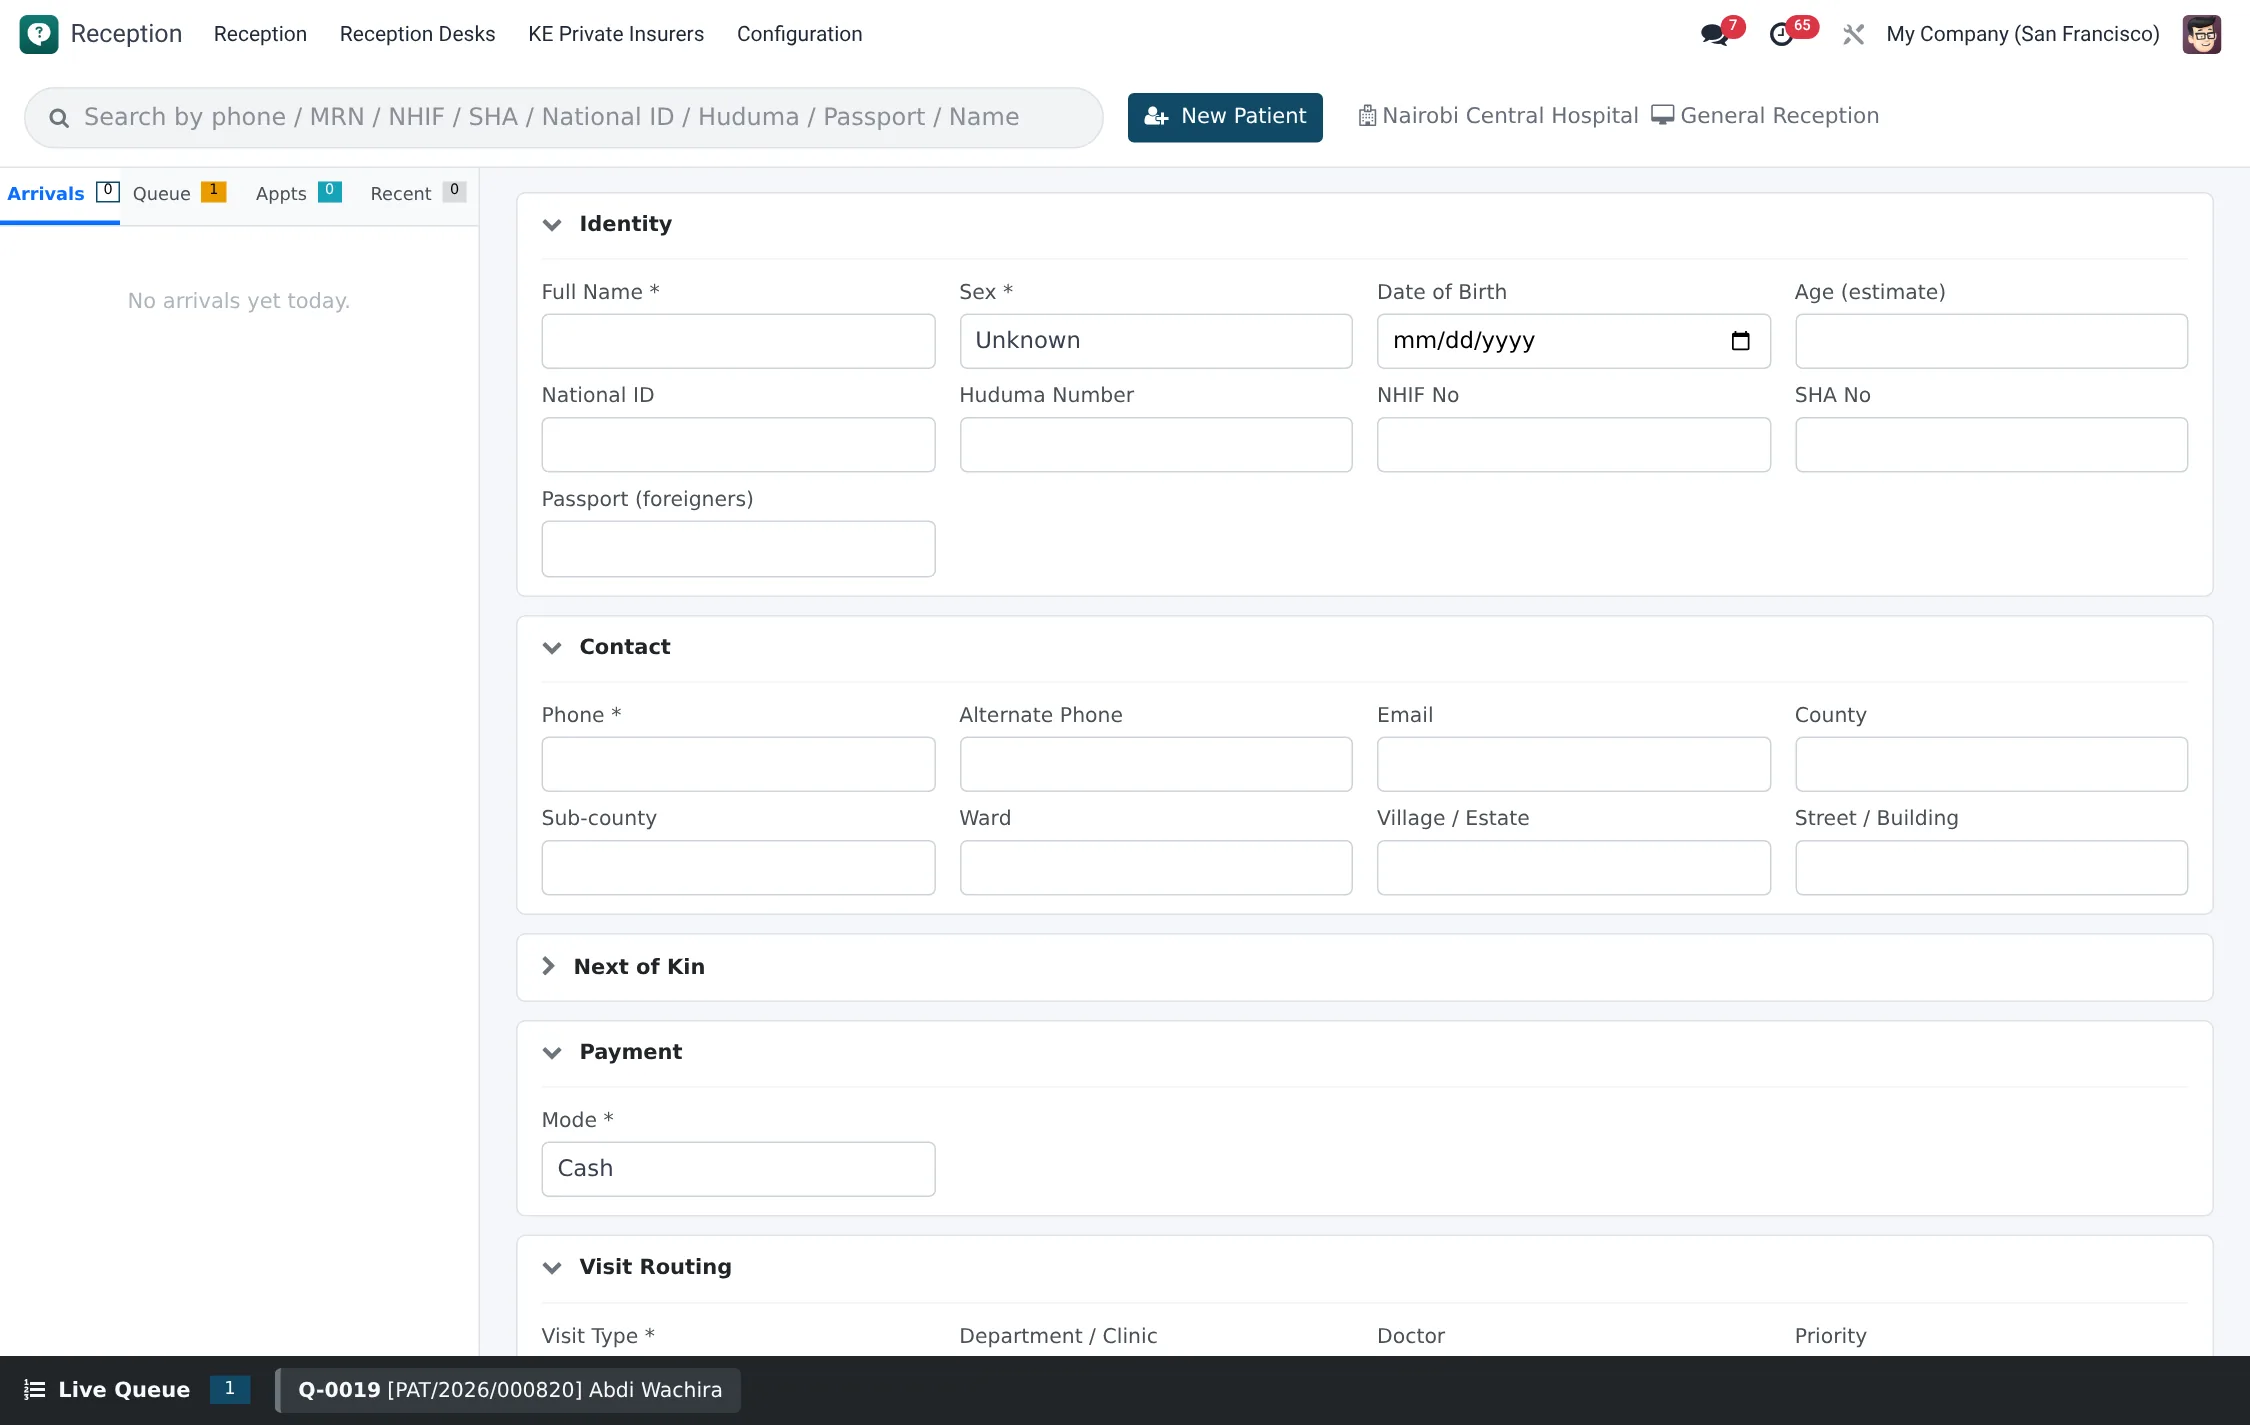The width and height of the screenshot is (2250, 1425).
Task: Click the Date of Birth field
Action: point(1573,341)
